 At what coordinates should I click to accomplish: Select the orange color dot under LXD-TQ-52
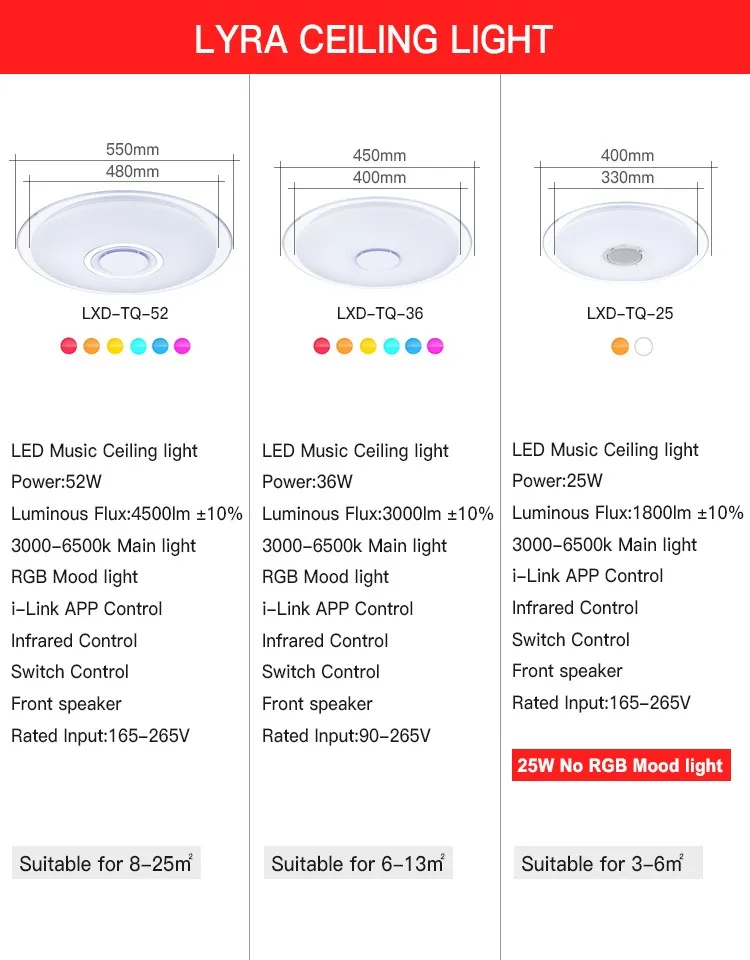pos(91,346)
